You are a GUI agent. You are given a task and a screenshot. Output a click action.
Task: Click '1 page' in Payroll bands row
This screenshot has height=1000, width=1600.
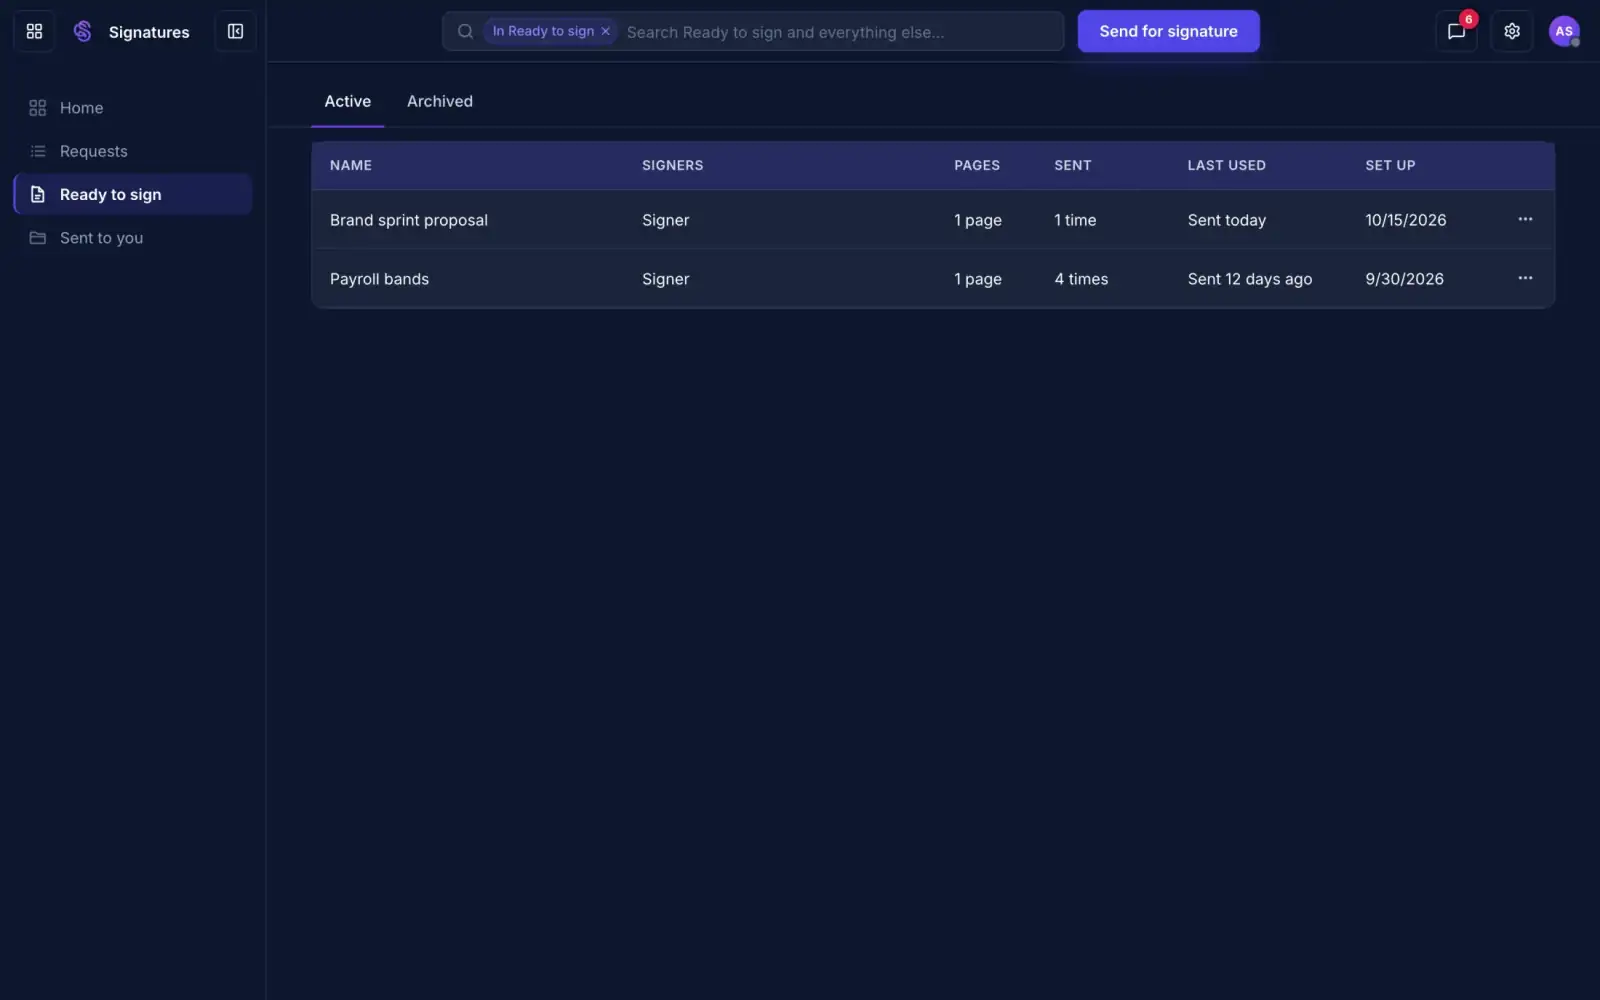click(978, 279)
